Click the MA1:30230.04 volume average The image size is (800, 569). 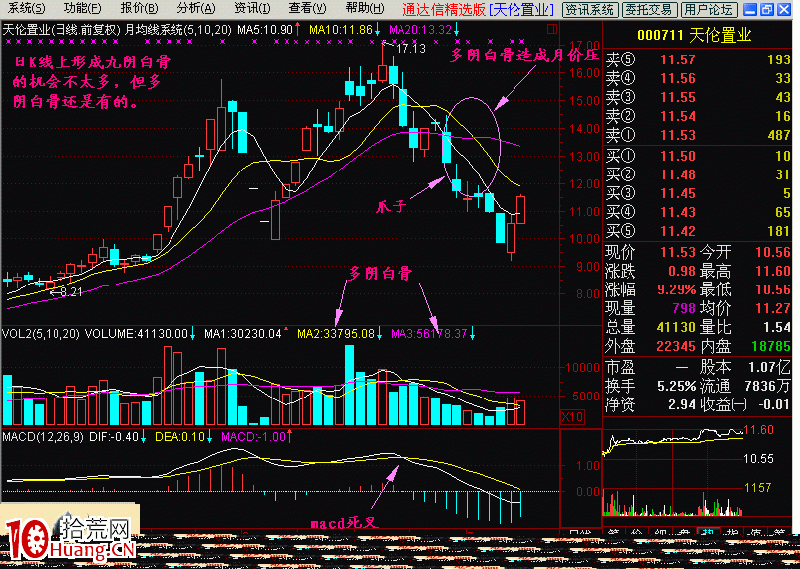click(243, 334)
